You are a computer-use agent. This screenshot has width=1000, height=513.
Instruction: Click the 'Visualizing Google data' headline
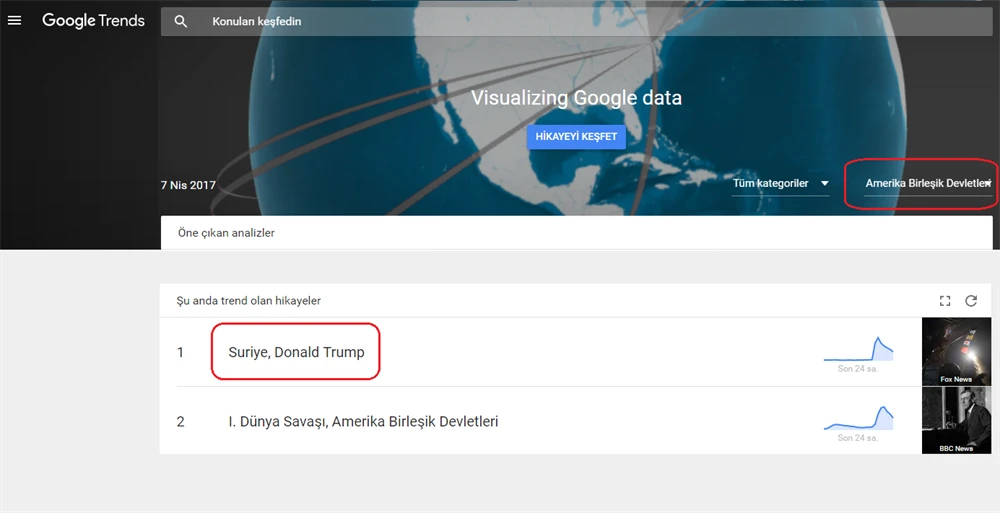pos(576,98)
